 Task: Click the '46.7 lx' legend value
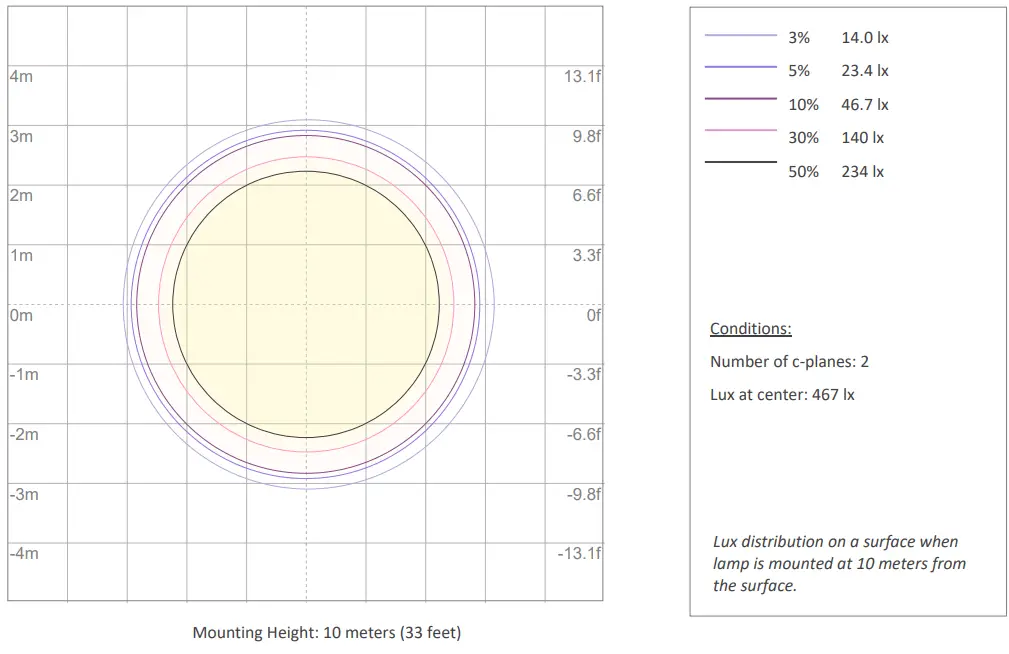point(865,105)
